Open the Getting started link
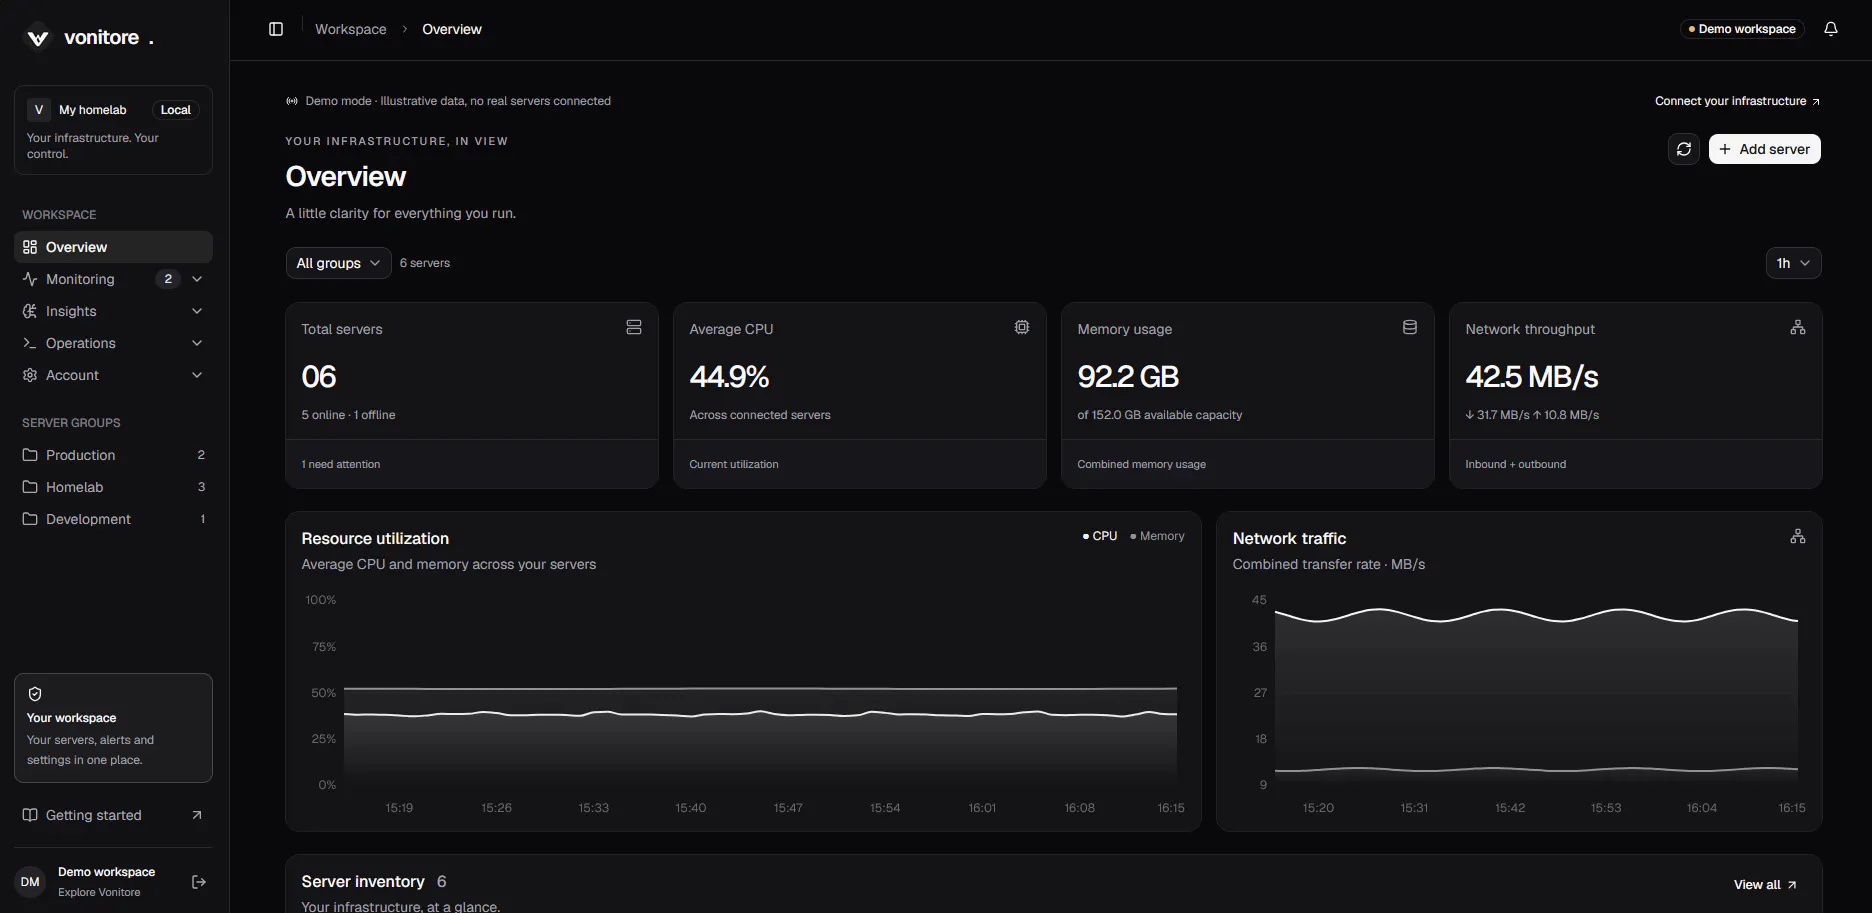 113,815
